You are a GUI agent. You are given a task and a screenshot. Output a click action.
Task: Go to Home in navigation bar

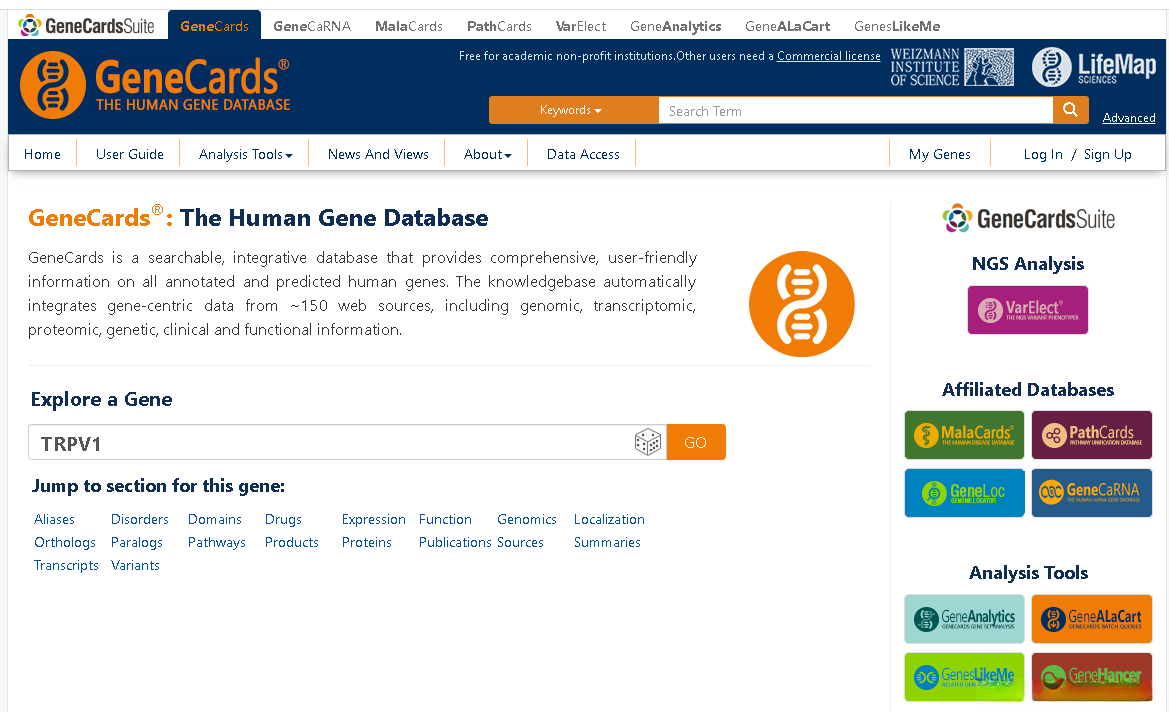[42, 154]
